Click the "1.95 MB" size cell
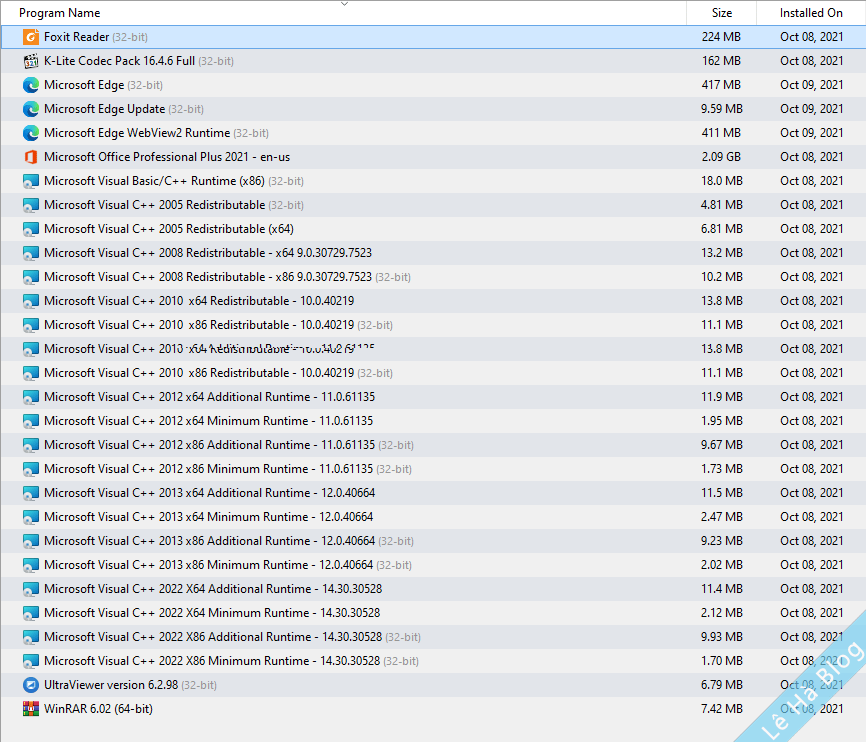 (x=721, y=421)
